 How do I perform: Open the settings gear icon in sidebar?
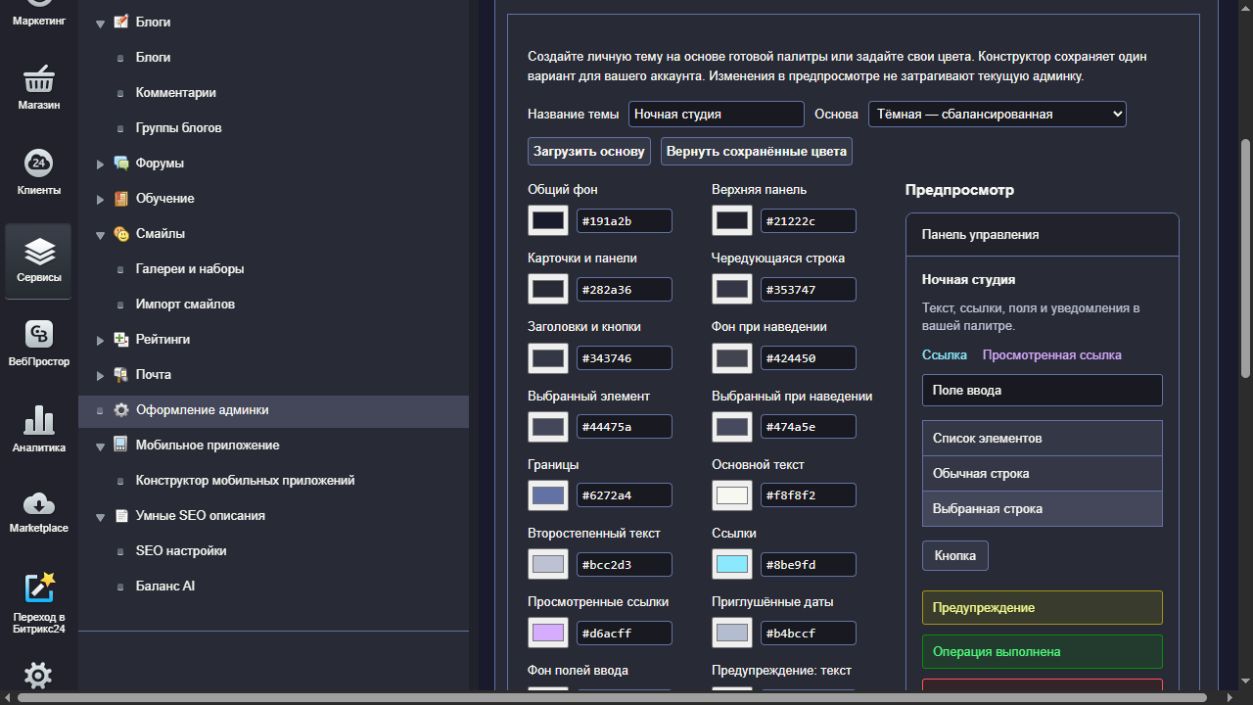coord(37,676)
